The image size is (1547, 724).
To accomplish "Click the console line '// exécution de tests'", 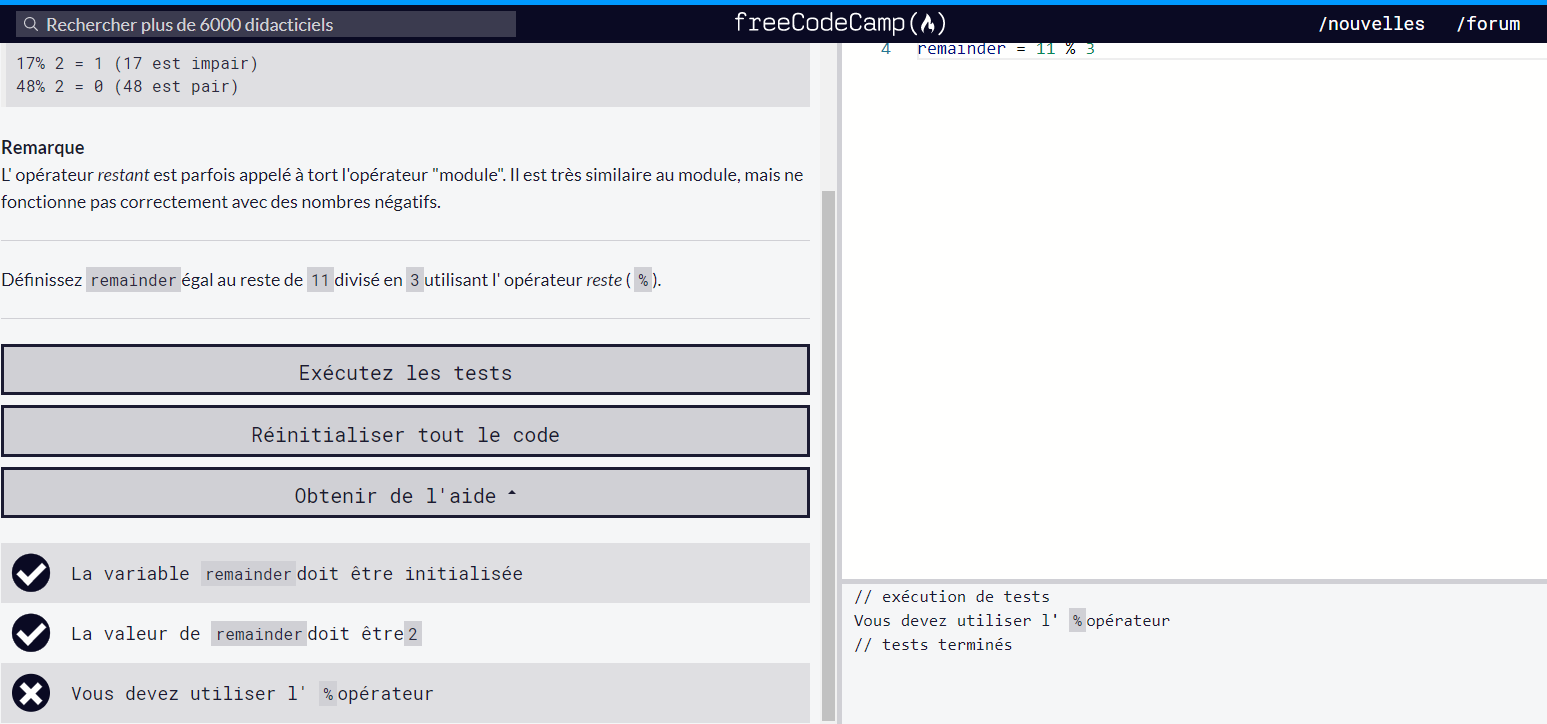I will pos(952,597).
